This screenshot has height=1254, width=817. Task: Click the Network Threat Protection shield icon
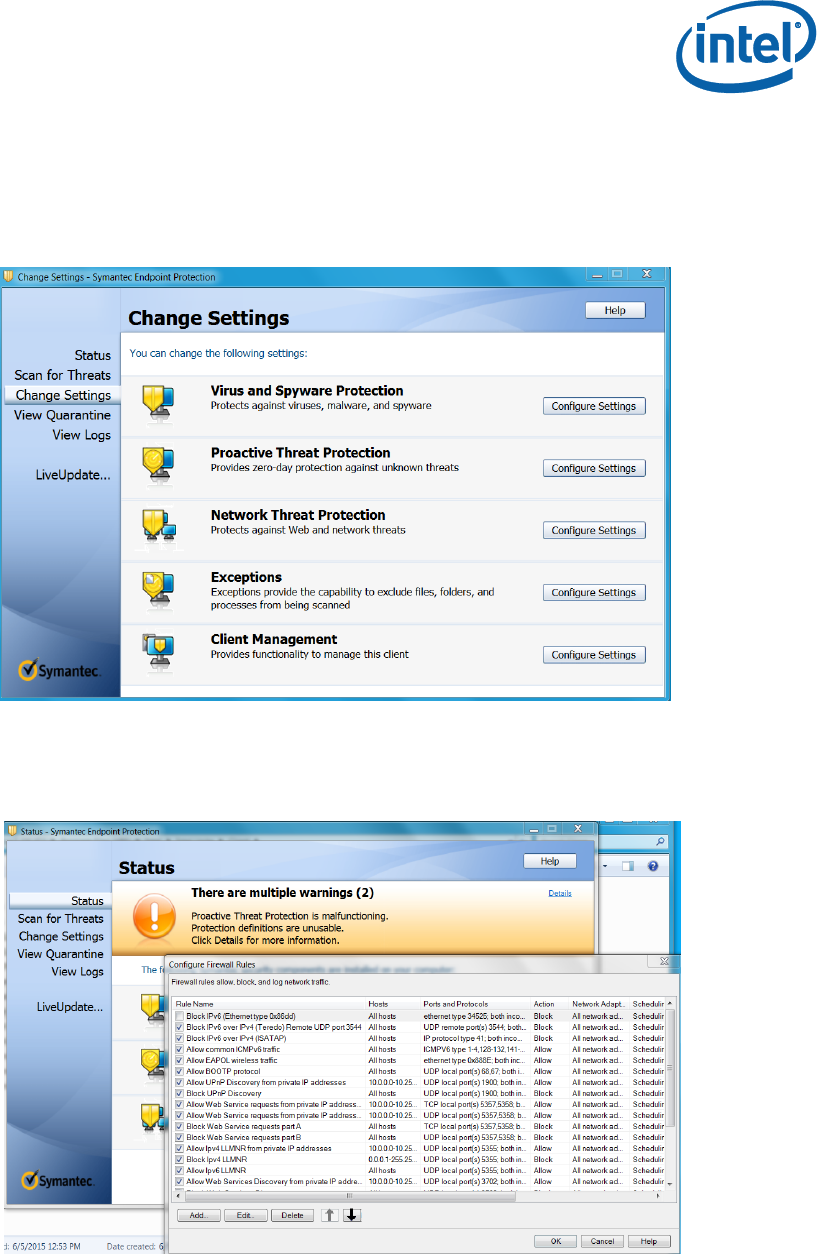(160, 523)
